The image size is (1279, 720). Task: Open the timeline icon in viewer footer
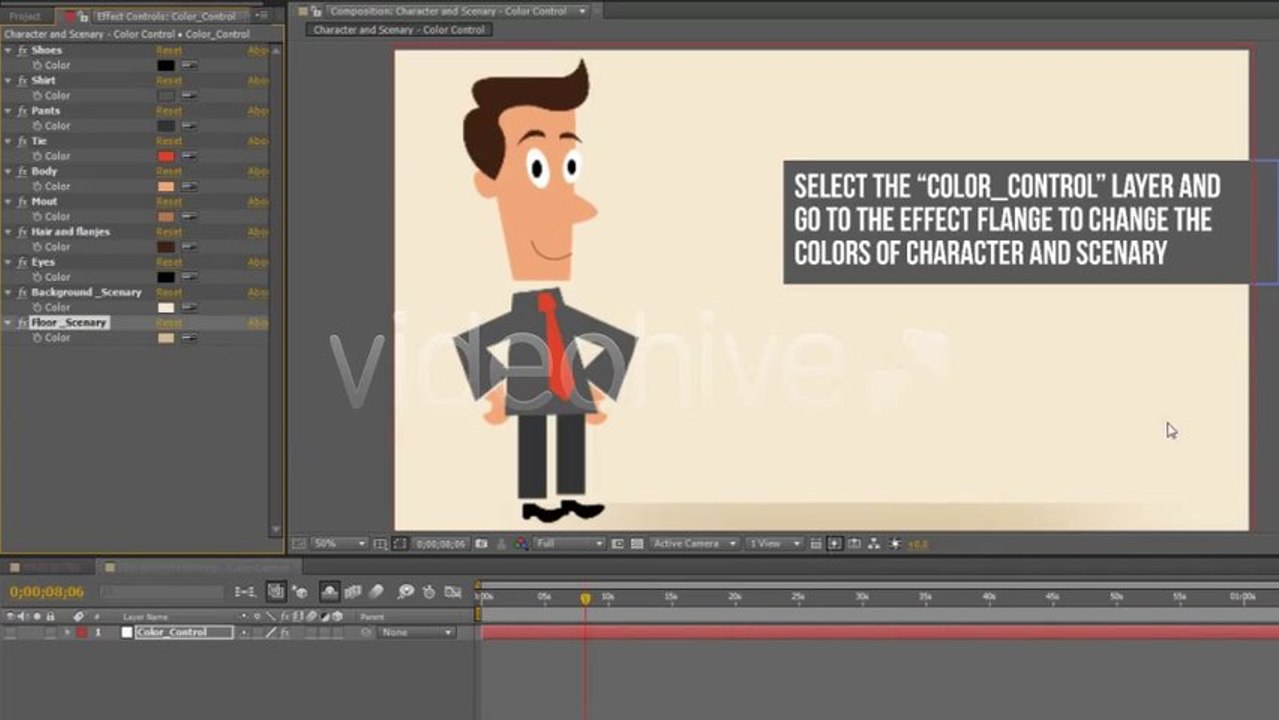click(x=854, y=543)
